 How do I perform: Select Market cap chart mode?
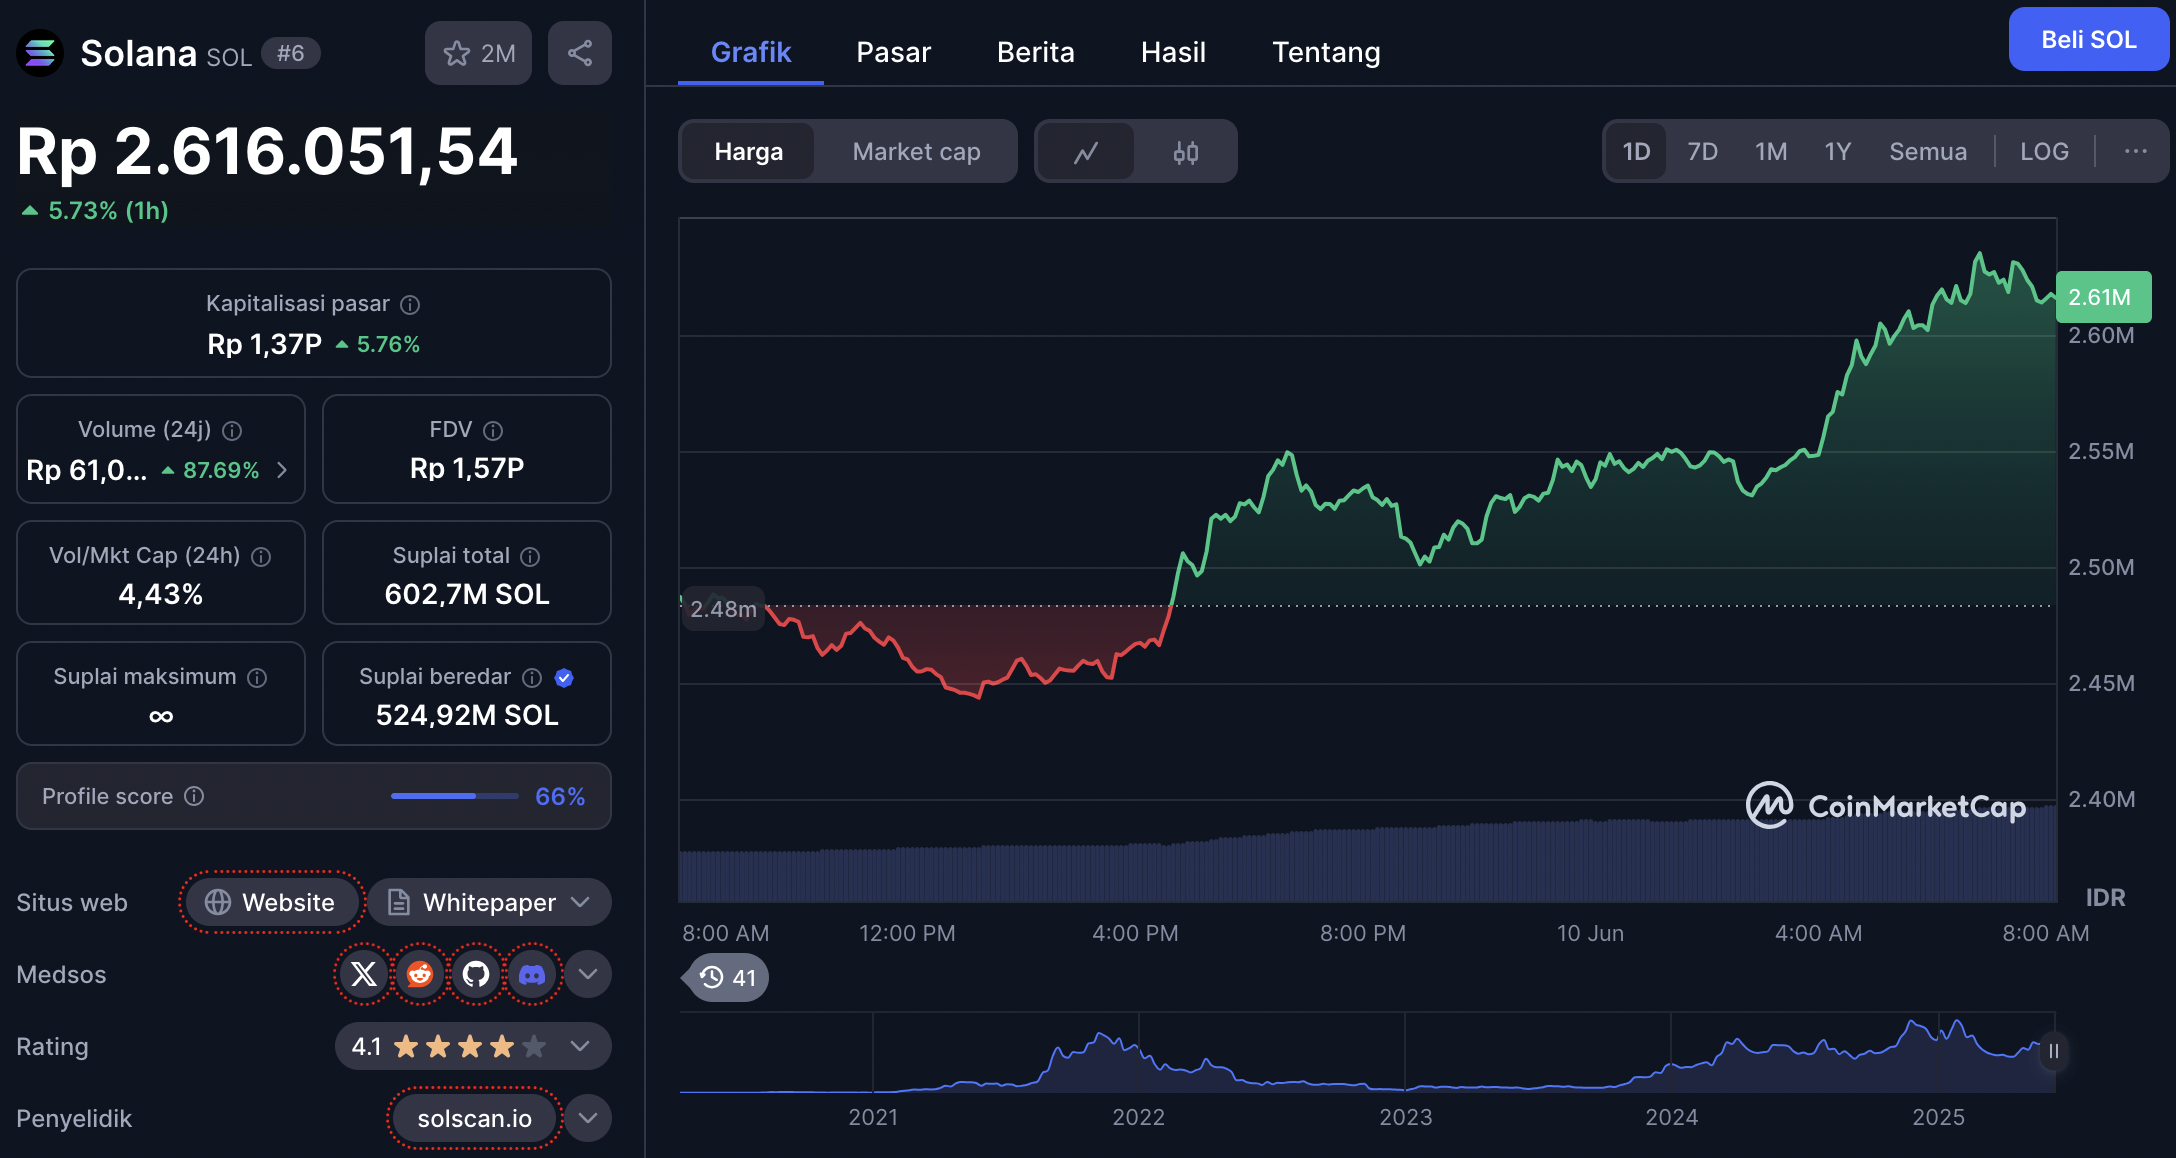916,152
